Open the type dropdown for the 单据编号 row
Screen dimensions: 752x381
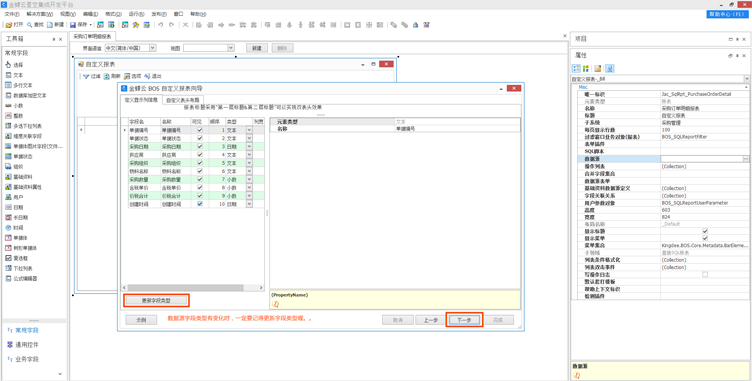(x=249, y=130)
